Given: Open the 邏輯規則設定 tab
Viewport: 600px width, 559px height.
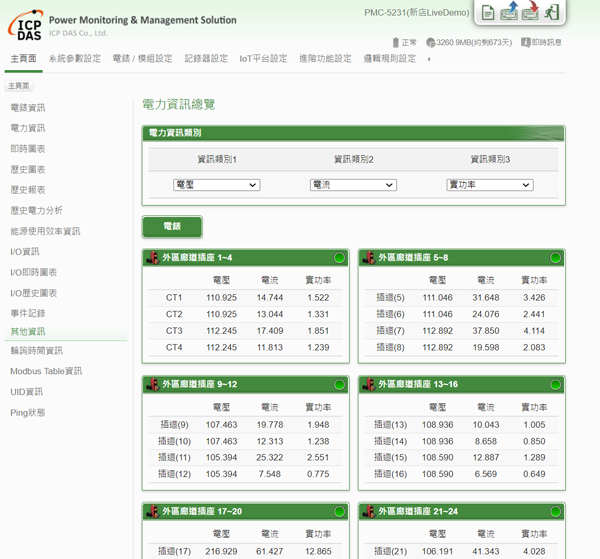Looking at the screenshot, I should tap(390, 59).
